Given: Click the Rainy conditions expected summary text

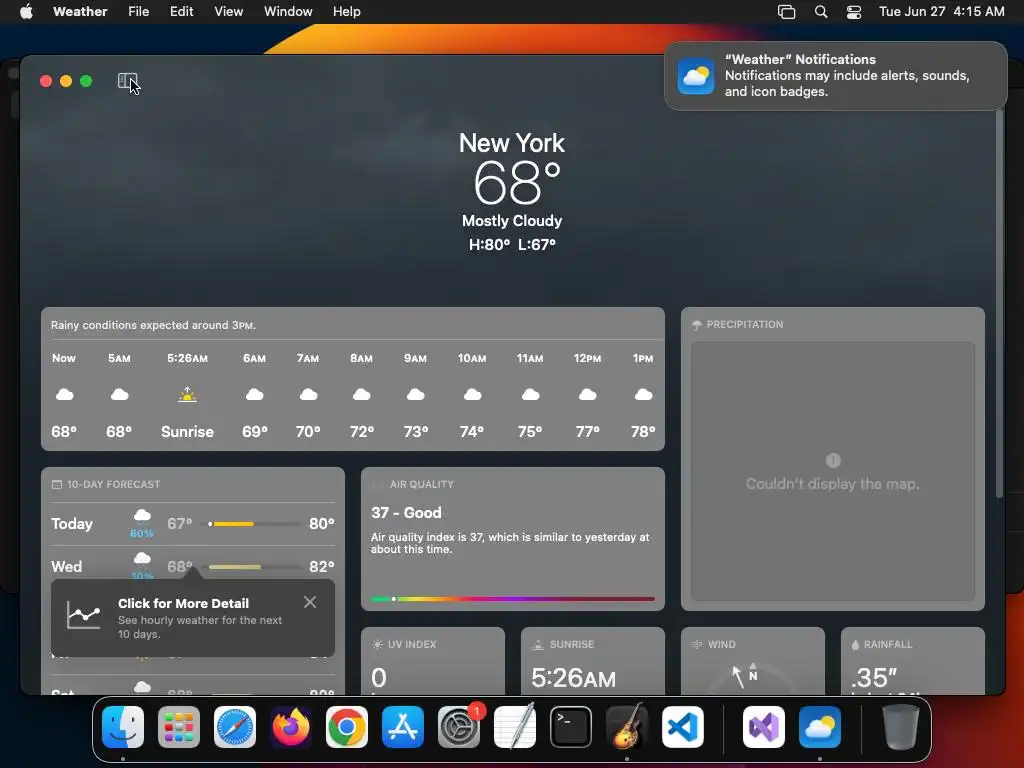Looking at the screenshot, I should tap(153, 325).
